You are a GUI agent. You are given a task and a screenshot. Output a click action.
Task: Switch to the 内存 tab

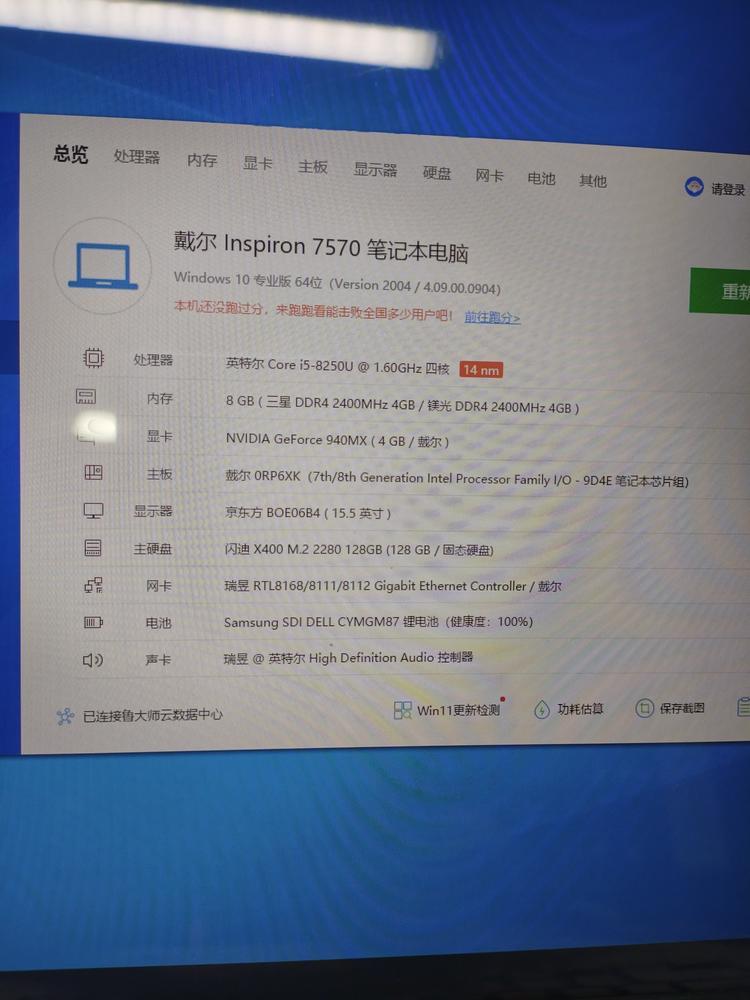(x=202, y=160)
